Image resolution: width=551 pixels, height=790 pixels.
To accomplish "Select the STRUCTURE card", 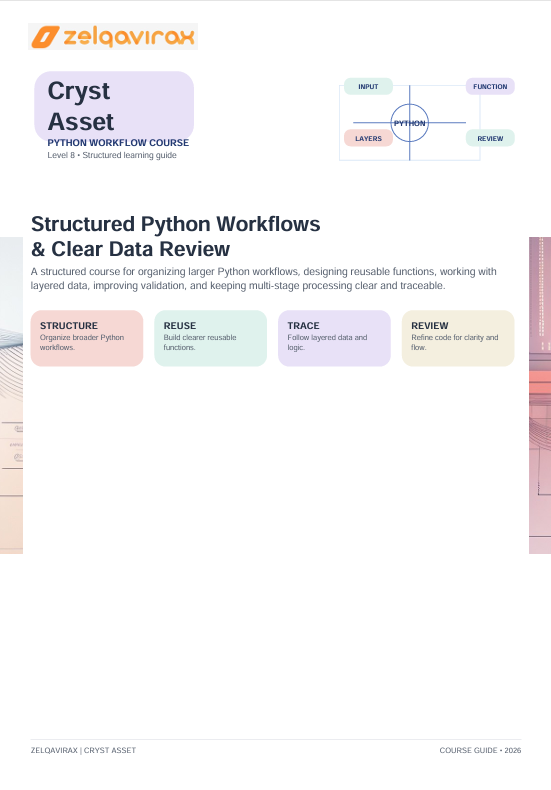I will [87, 339].
